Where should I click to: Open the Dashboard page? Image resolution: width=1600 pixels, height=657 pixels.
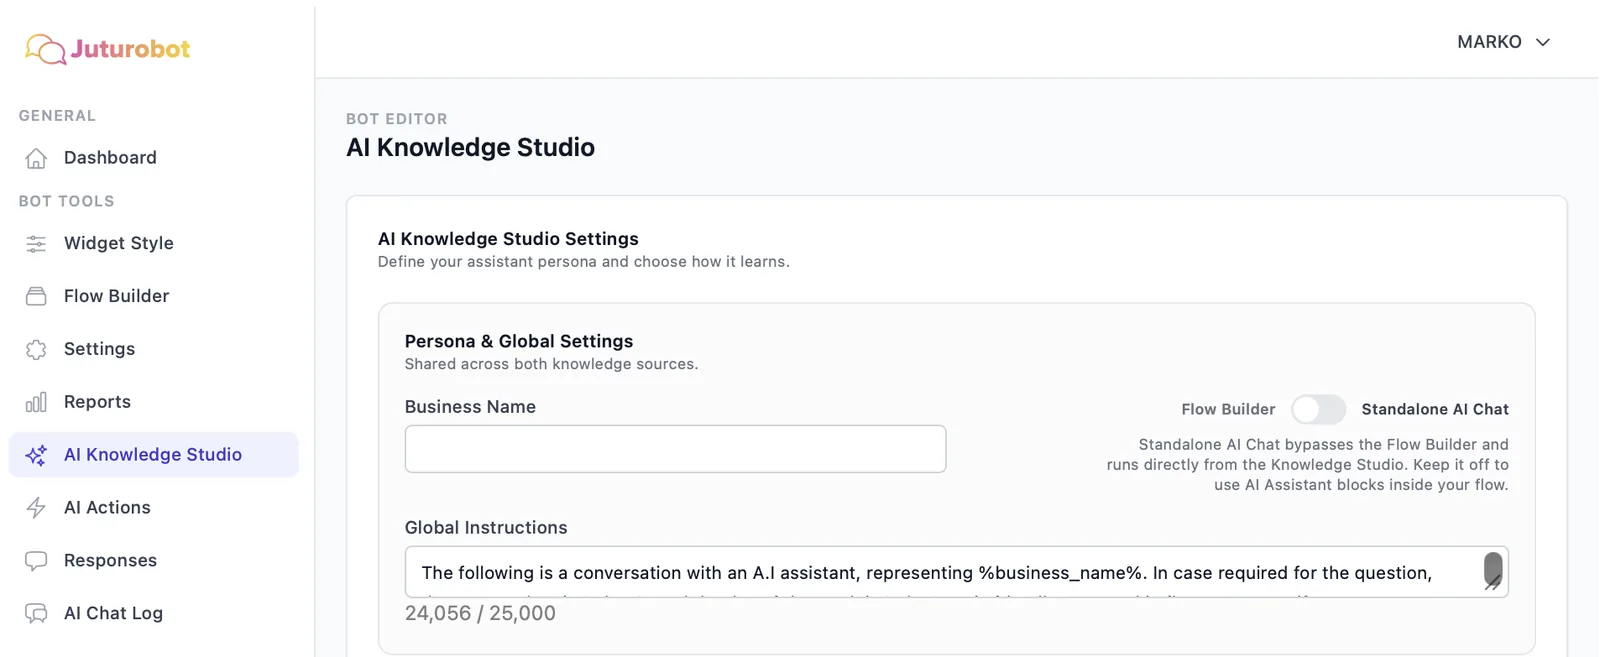tap(154, 158)
